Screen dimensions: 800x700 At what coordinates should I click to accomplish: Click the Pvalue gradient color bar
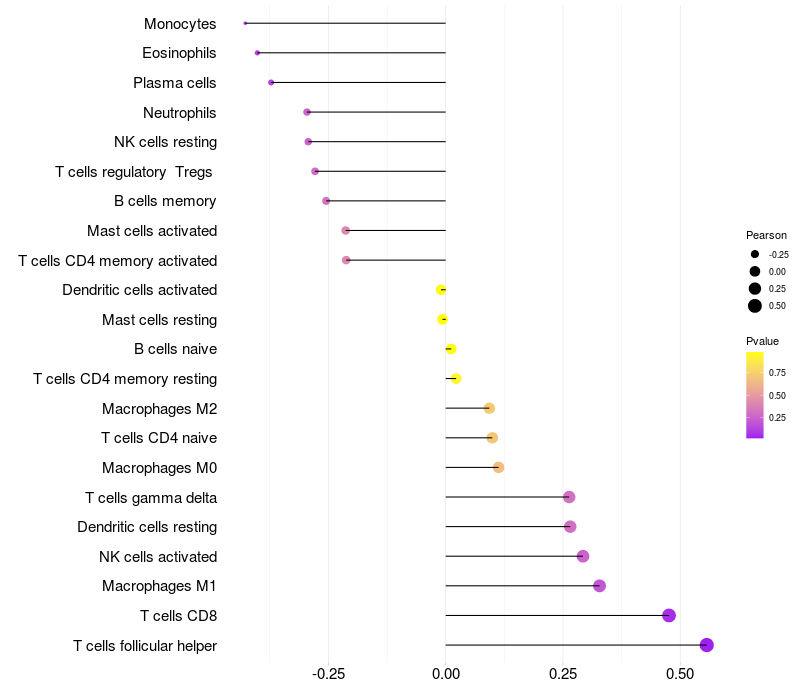click(x=755, y=394)
